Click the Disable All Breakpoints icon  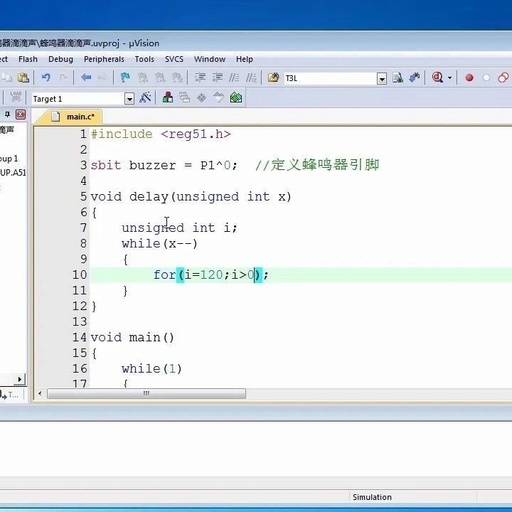[x=503, y=78]
